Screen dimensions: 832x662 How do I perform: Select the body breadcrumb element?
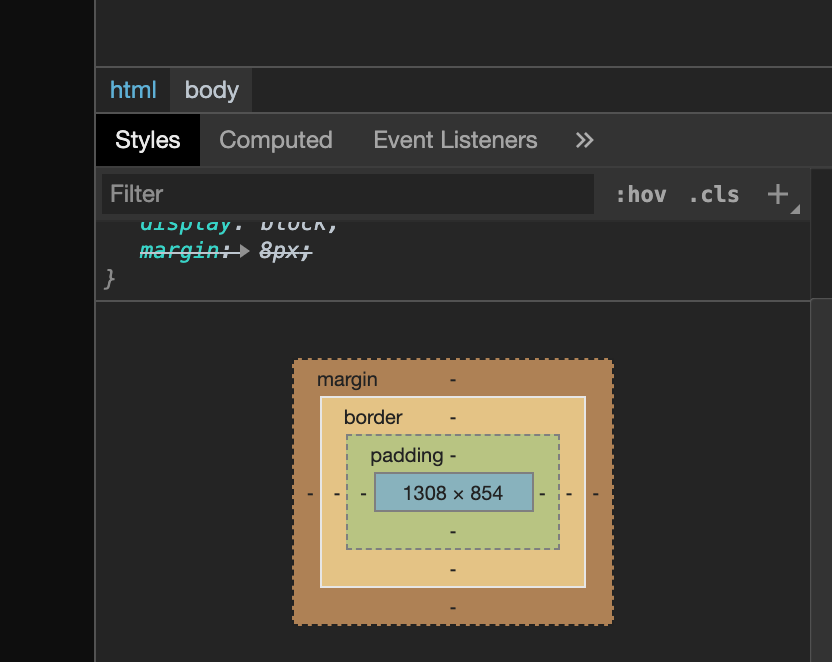click(x=212, y=90)
